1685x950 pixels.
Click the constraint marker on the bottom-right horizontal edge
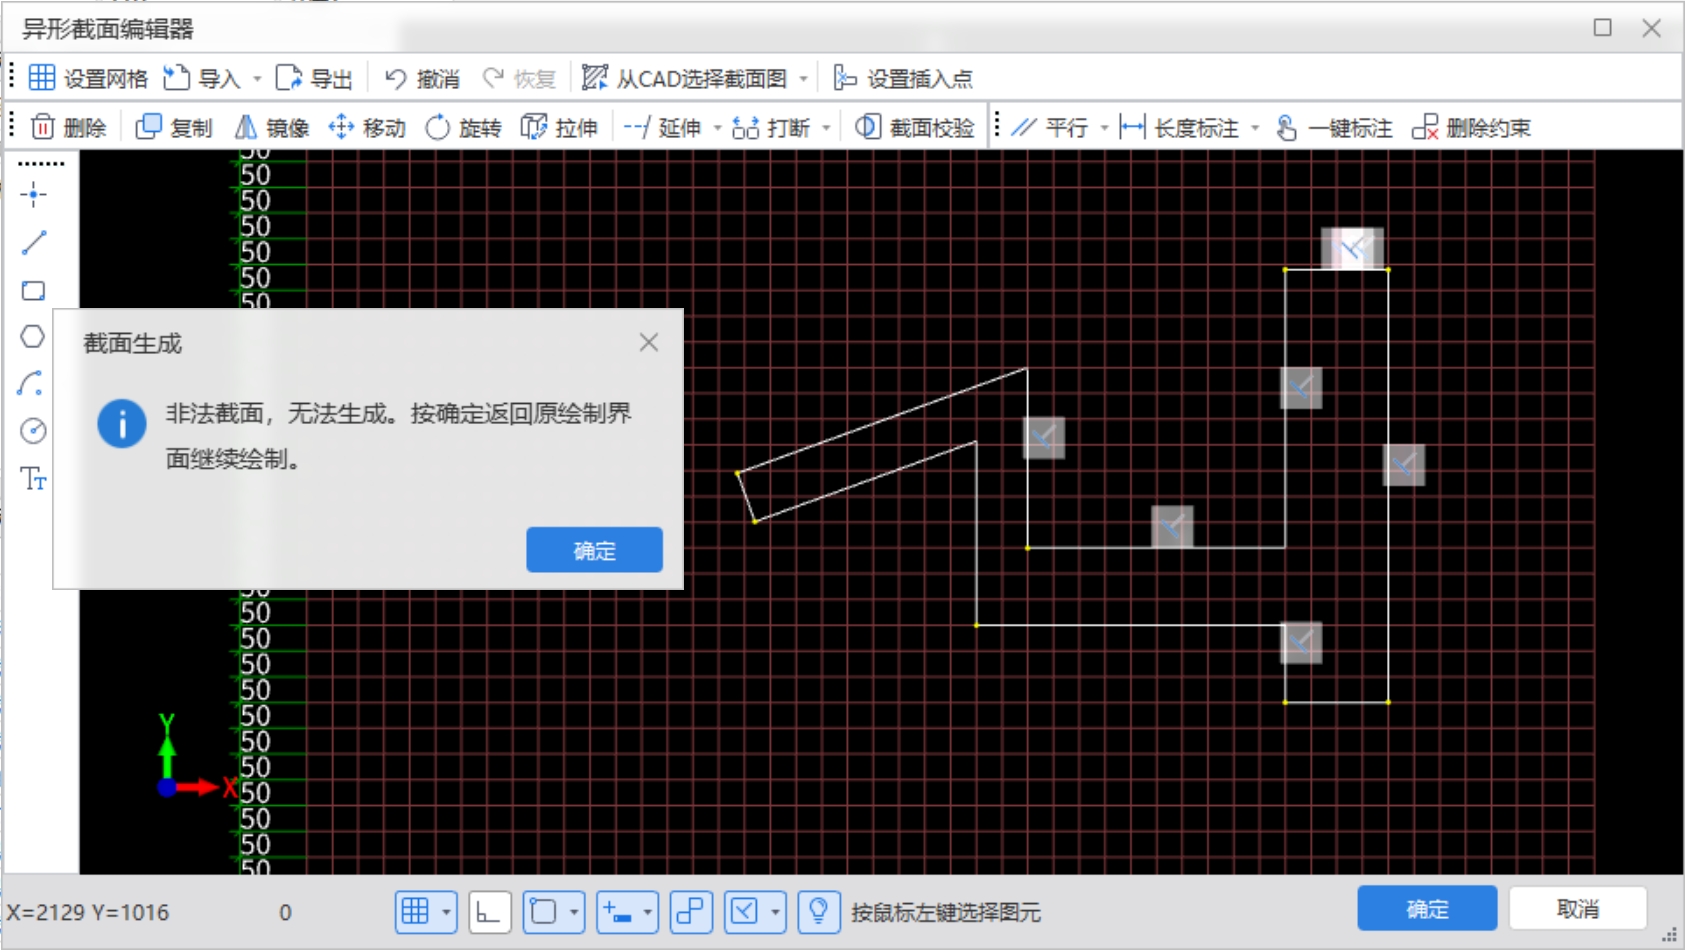1301,643
